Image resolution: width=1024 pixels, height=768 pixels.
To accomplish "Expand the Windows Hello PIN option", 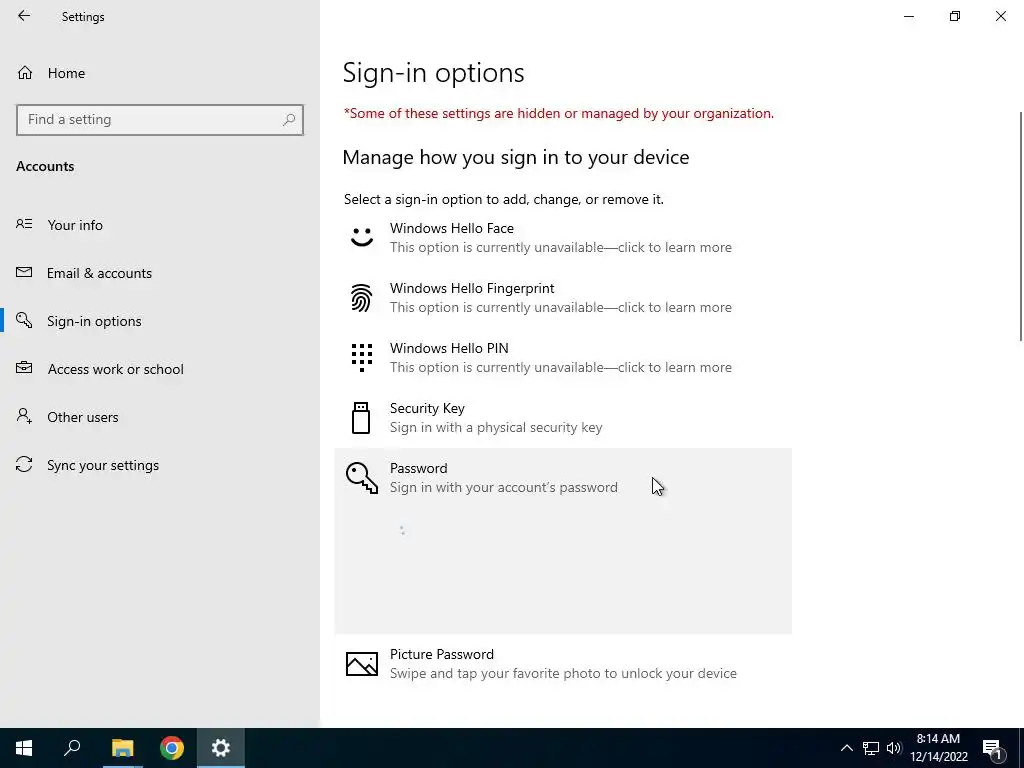I will pos(563,358).
